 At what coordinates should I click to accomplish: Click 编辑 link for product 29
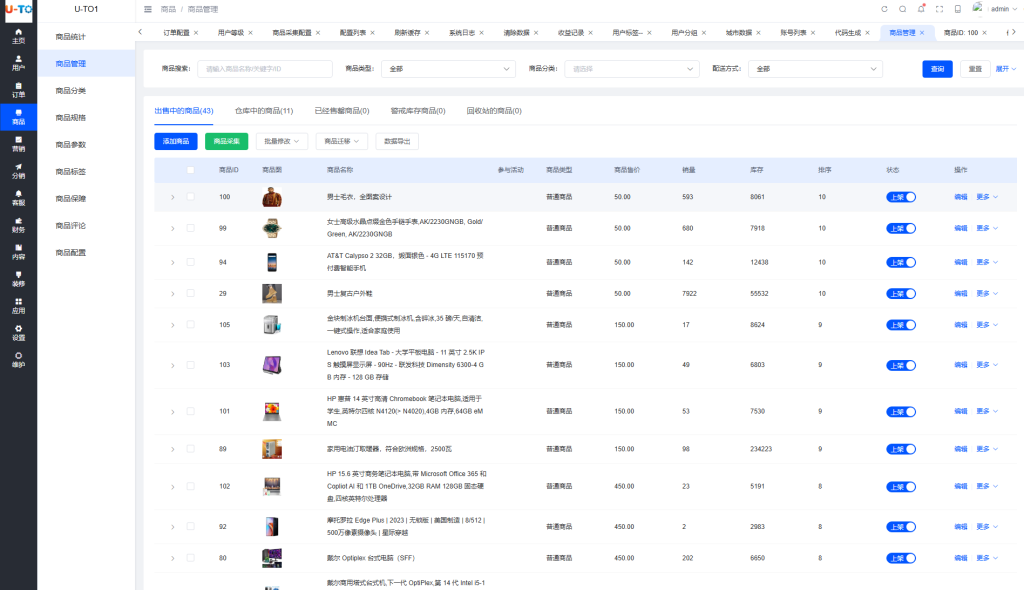(960, 293)
